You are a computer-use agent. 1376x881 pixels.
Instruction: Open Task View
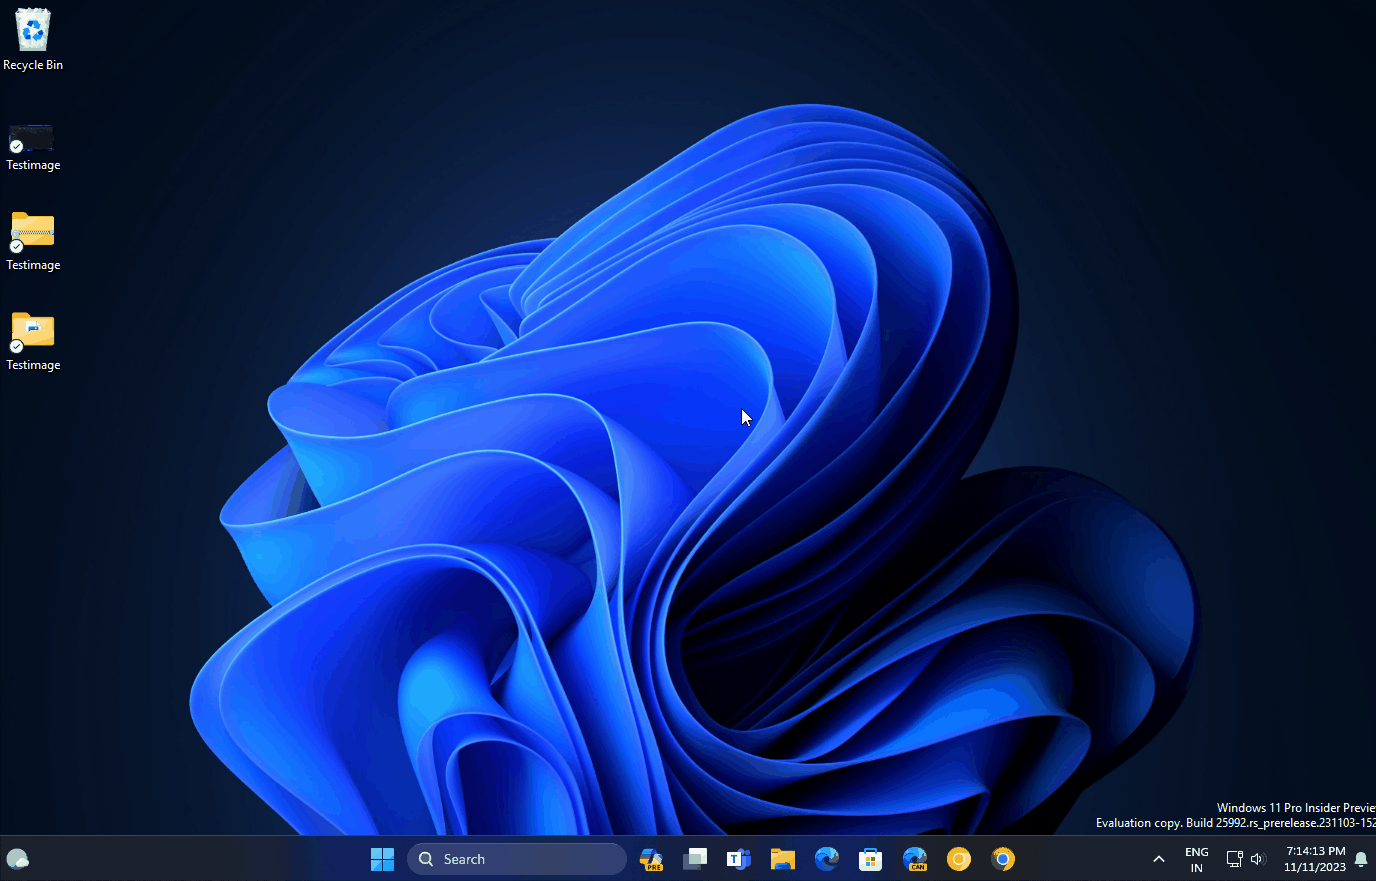point(695,859)
